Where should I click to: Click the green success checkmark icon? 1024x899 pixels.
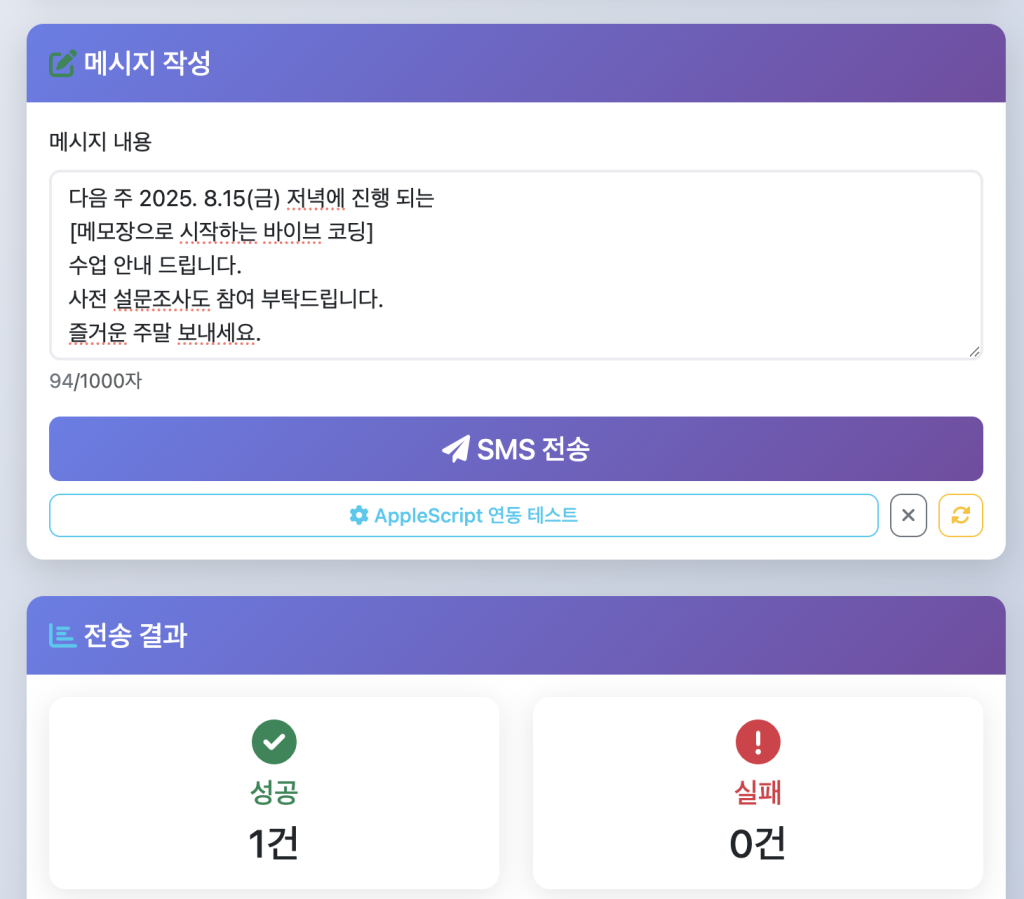pyautogui.click(x=274, y=742)
